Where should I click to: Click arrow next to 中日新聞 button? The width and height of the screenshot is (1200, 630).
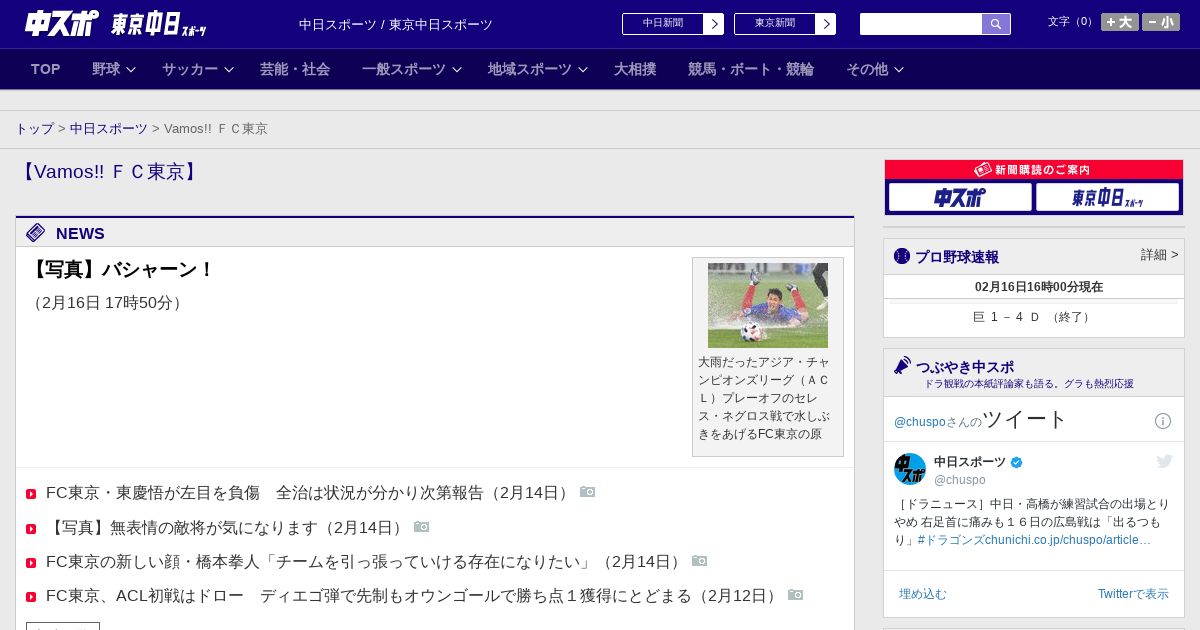click(x=714, y=24)
